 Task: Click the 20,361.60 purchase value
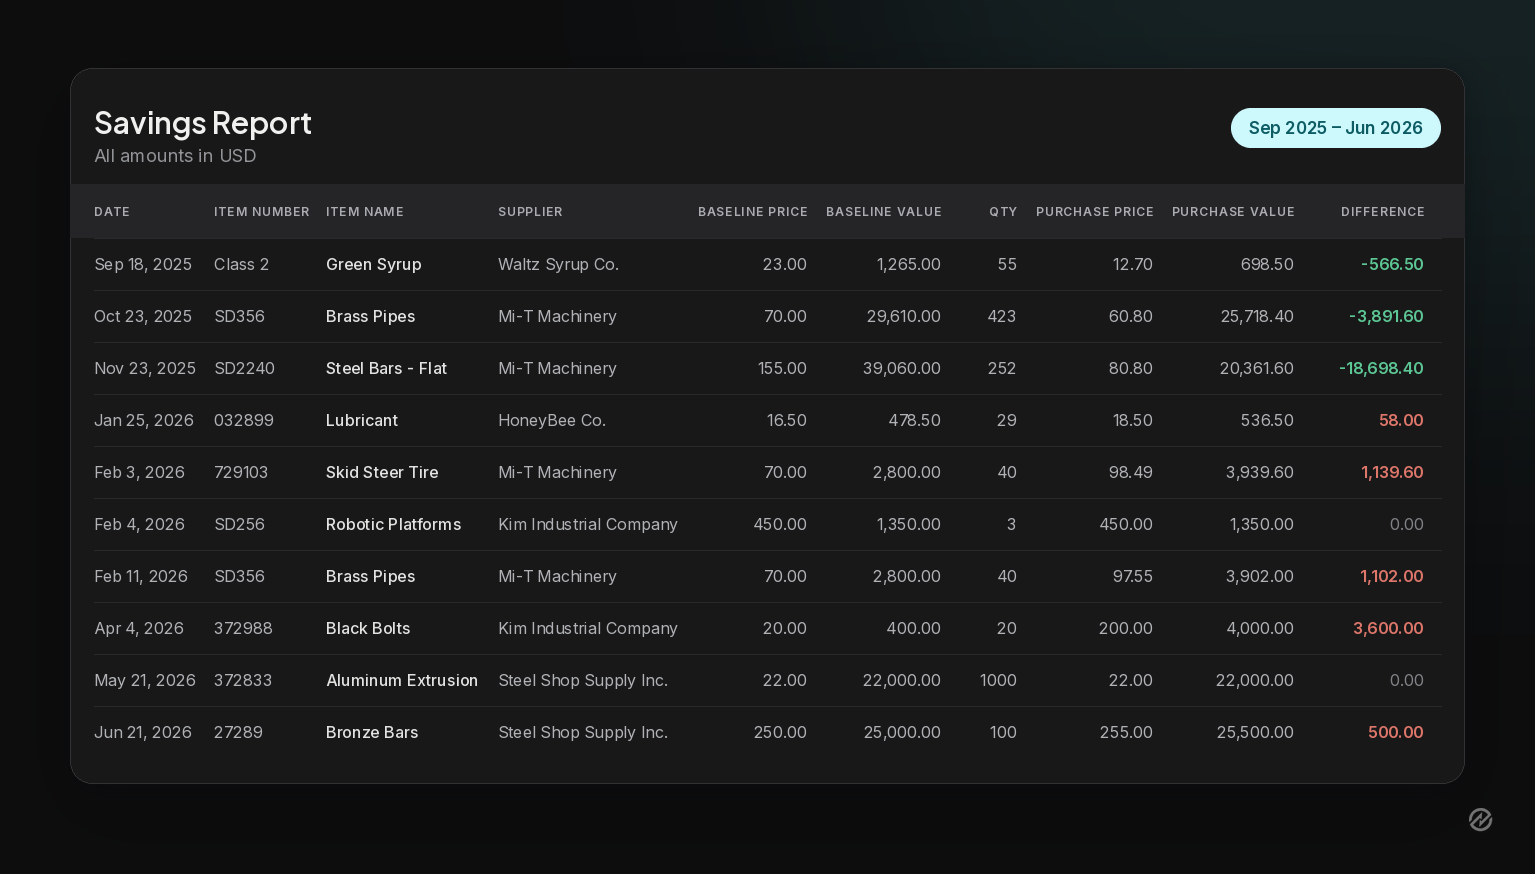point(1256,368)
